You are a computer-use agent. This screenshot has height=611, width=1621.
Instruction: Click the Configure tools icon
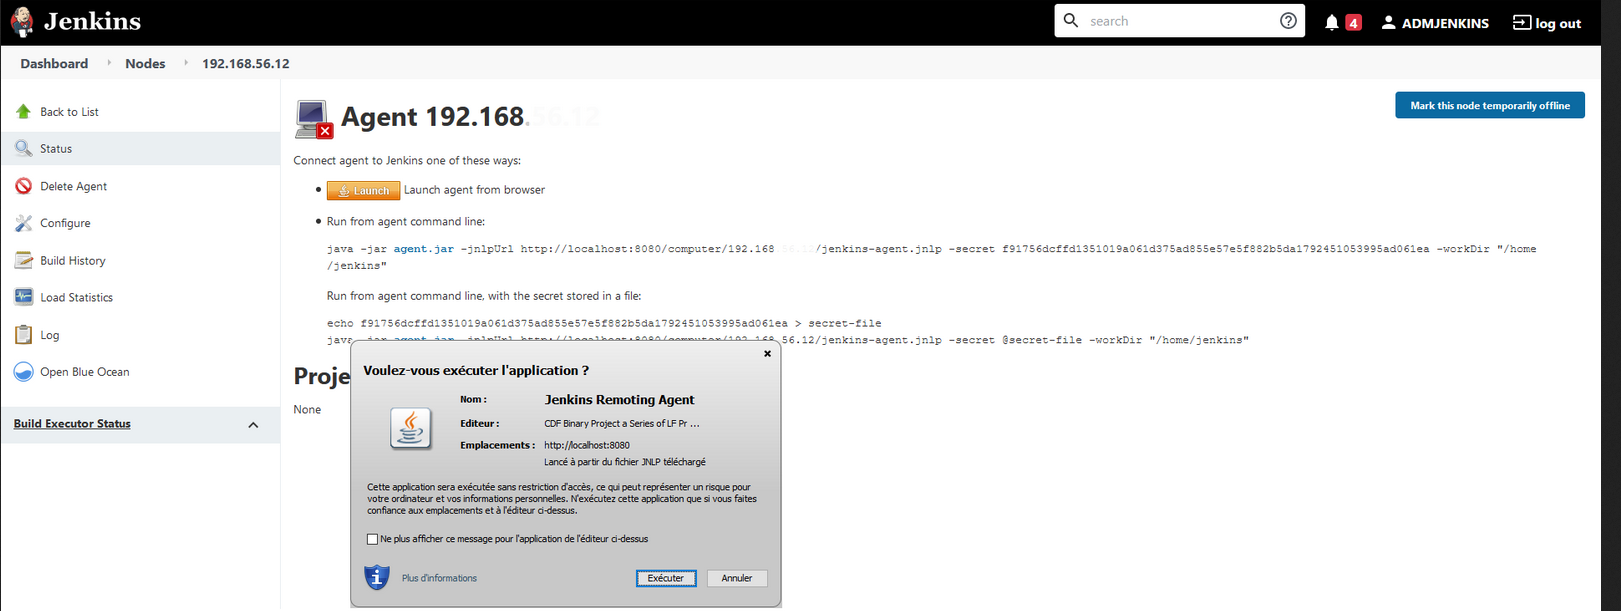click(23, 223)
